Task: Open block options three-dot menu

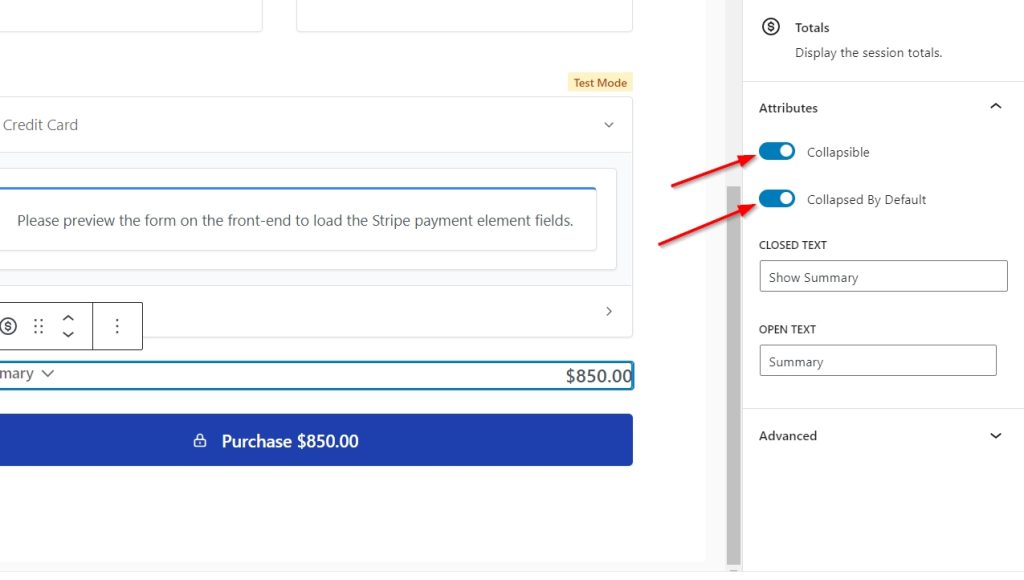Action: point(117,326)
